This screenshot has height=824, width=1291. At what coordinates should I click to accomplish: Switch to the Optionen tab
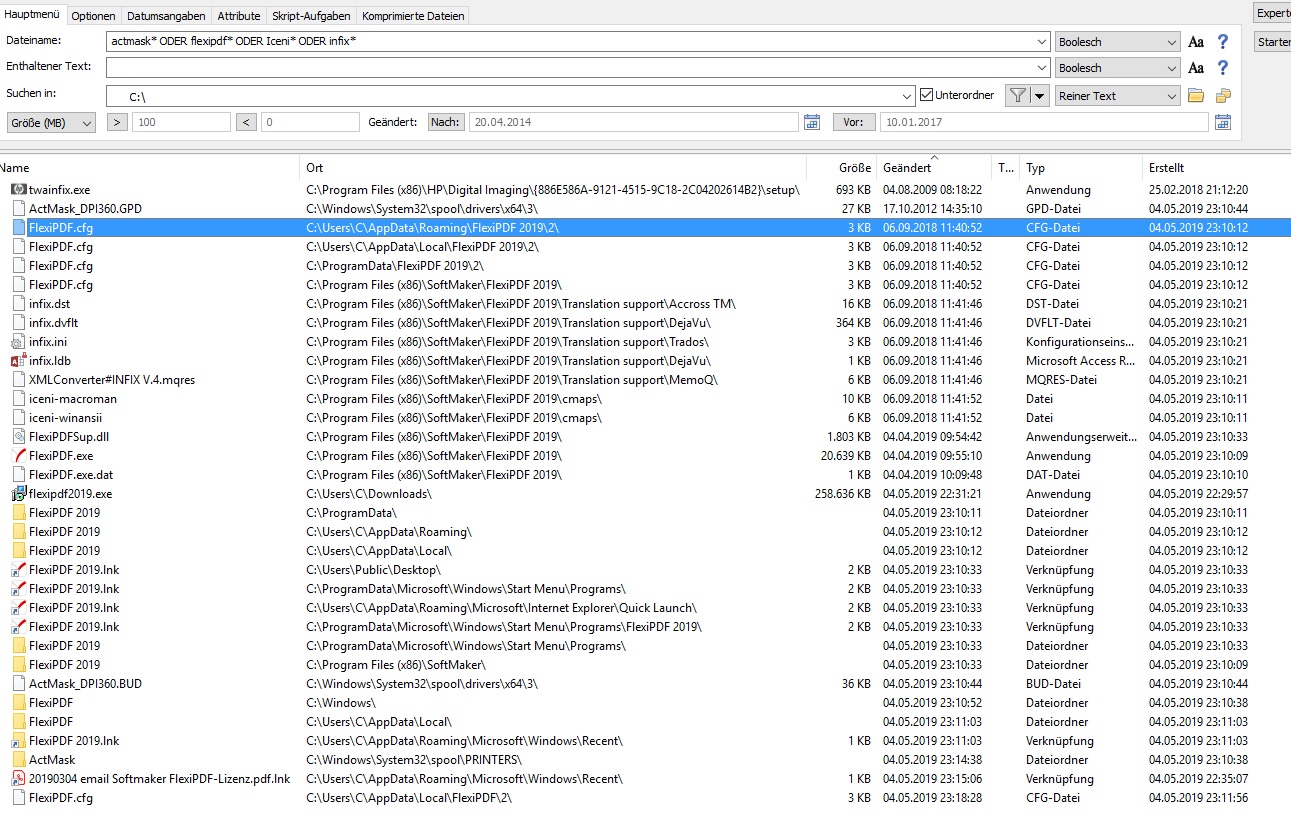pyautogui.click(x=93, y=16)
